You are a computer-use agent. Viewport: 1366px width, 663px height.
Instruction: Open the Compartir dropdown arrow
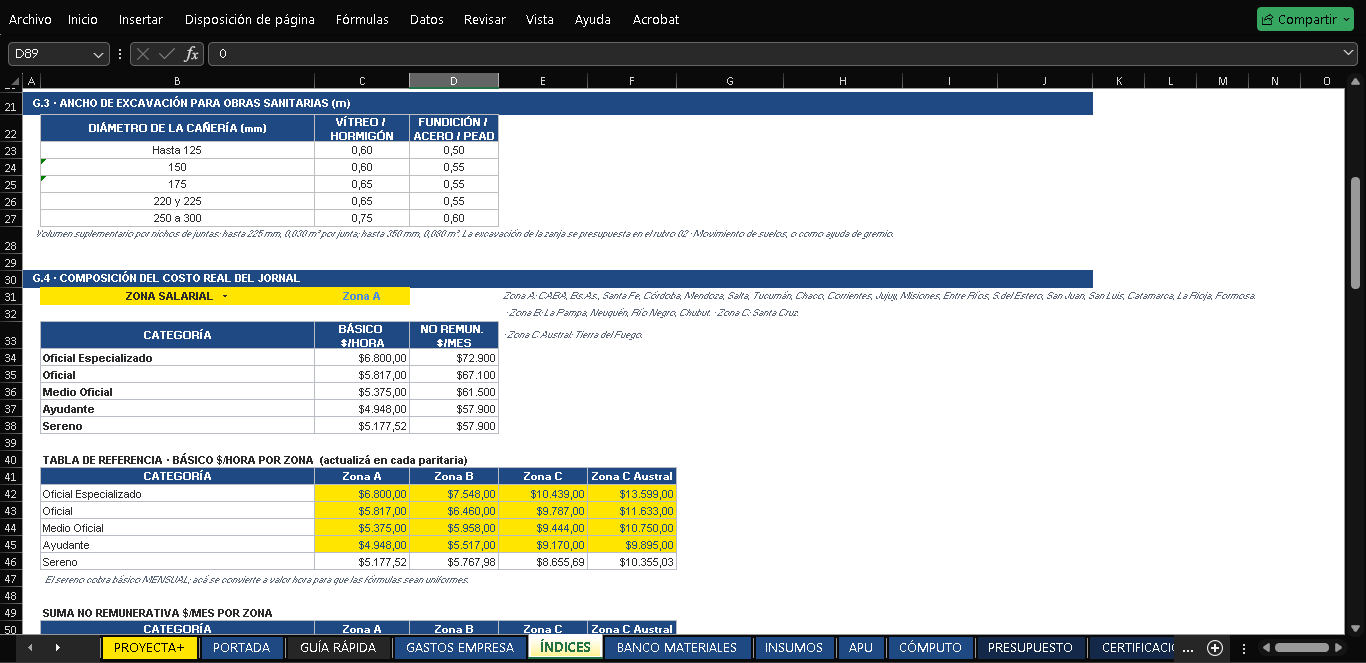tap(1346, 19)
